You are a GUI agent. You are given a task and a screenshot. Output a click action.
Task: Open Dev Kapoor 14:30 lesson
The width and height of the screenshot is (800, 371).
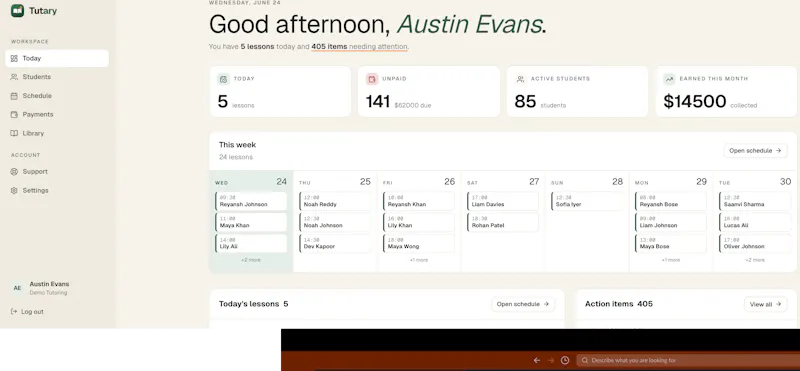335,243
